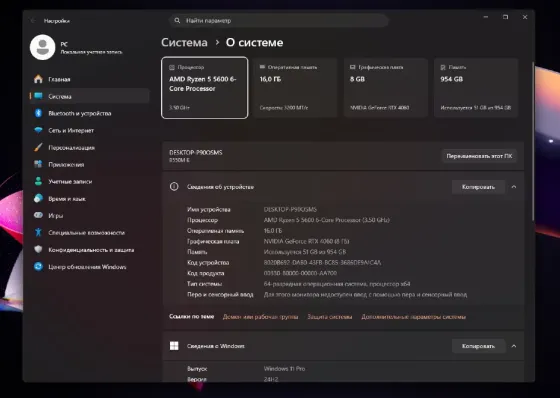Click Имя устройства value DESKTOP-P90OSMS in details
Screen dimensions: 560x398
290,209
